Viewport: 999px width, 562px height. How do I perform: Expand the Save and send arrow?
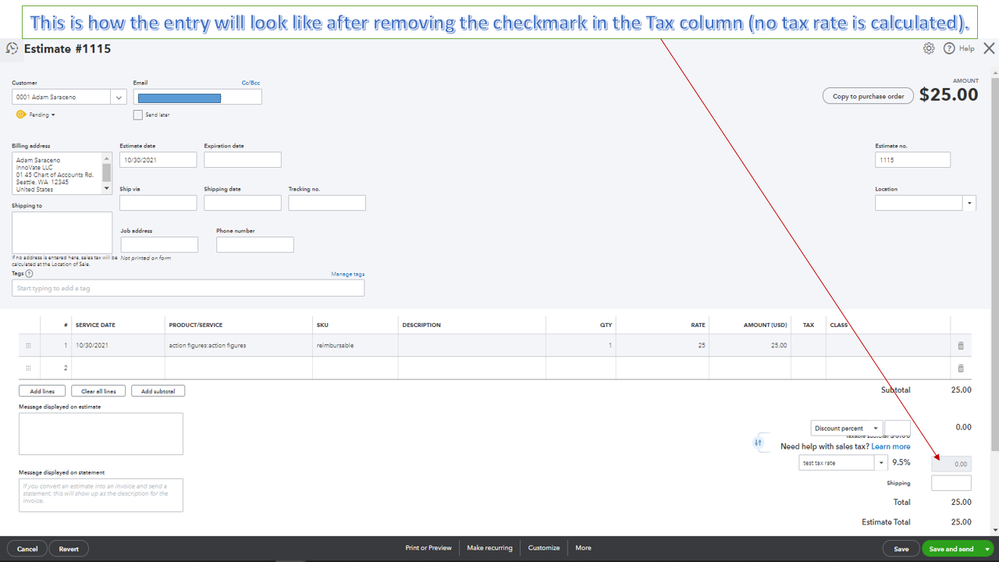click(x=988, y=549)
